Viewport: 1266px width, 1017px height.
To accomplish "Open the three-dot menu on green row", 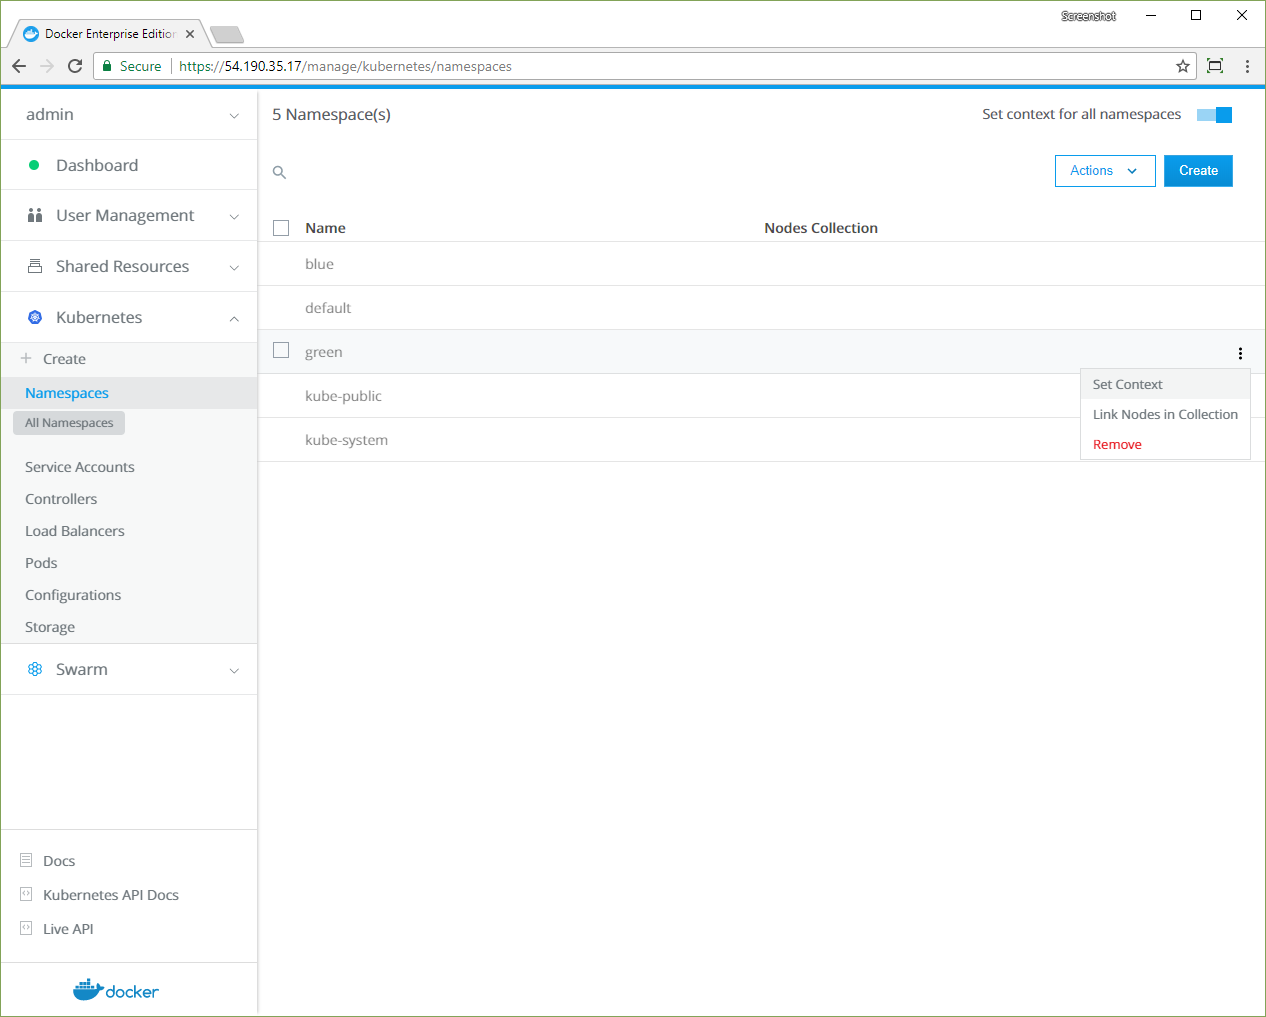I will point(1240,353).
